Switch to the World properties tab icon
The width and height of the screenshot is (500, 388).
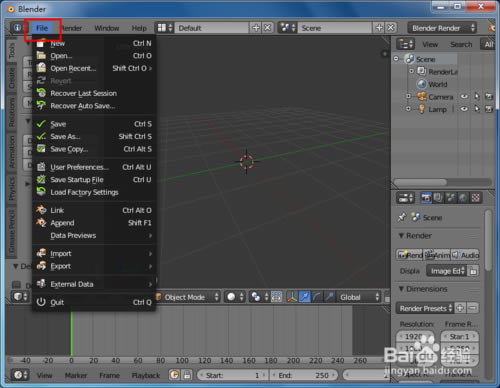click(x=463, y=198)
